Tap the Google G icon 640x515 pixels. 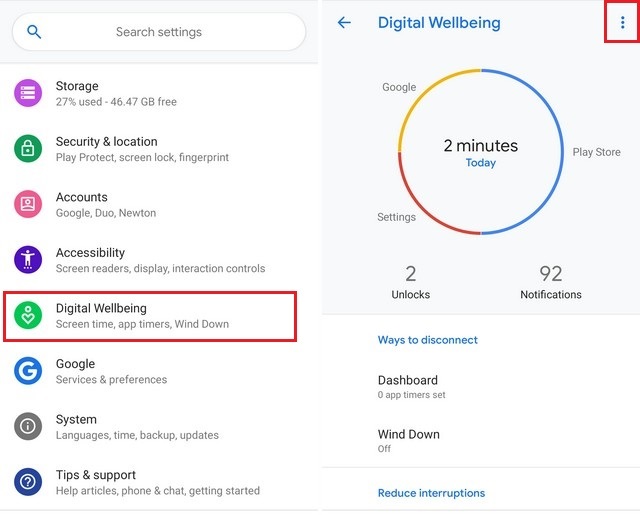(28, 371)
